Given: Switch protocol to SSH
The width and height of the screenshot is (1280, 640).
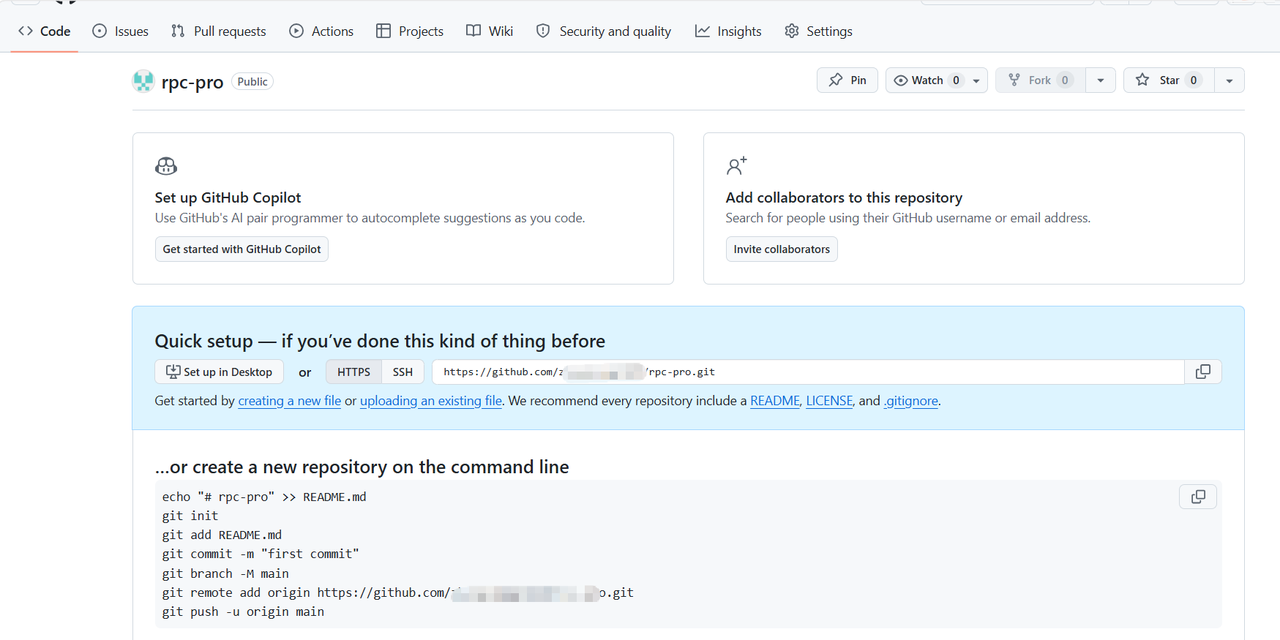Looking at the screenshot, I should (403, 371).
